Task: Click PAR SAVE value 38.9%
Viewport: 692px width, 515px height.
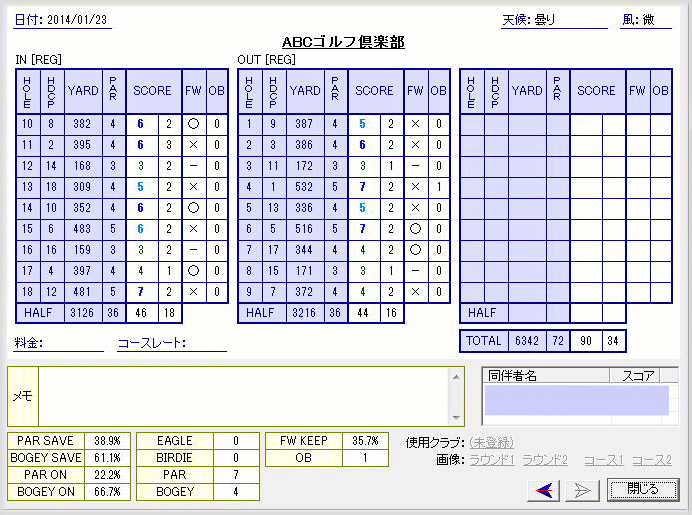Action: tap(107, 441)
